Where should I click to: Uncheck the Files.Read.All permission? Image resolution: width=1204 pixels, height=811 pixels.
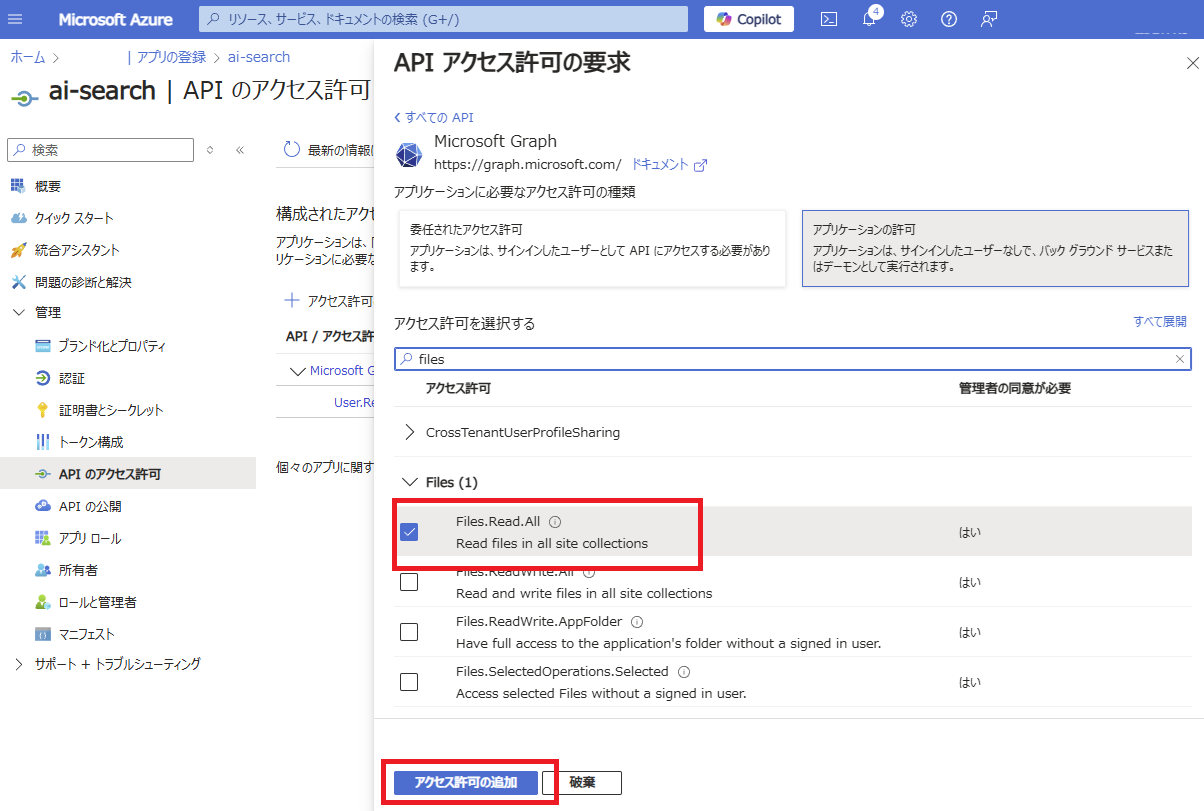tap(409, 531)
